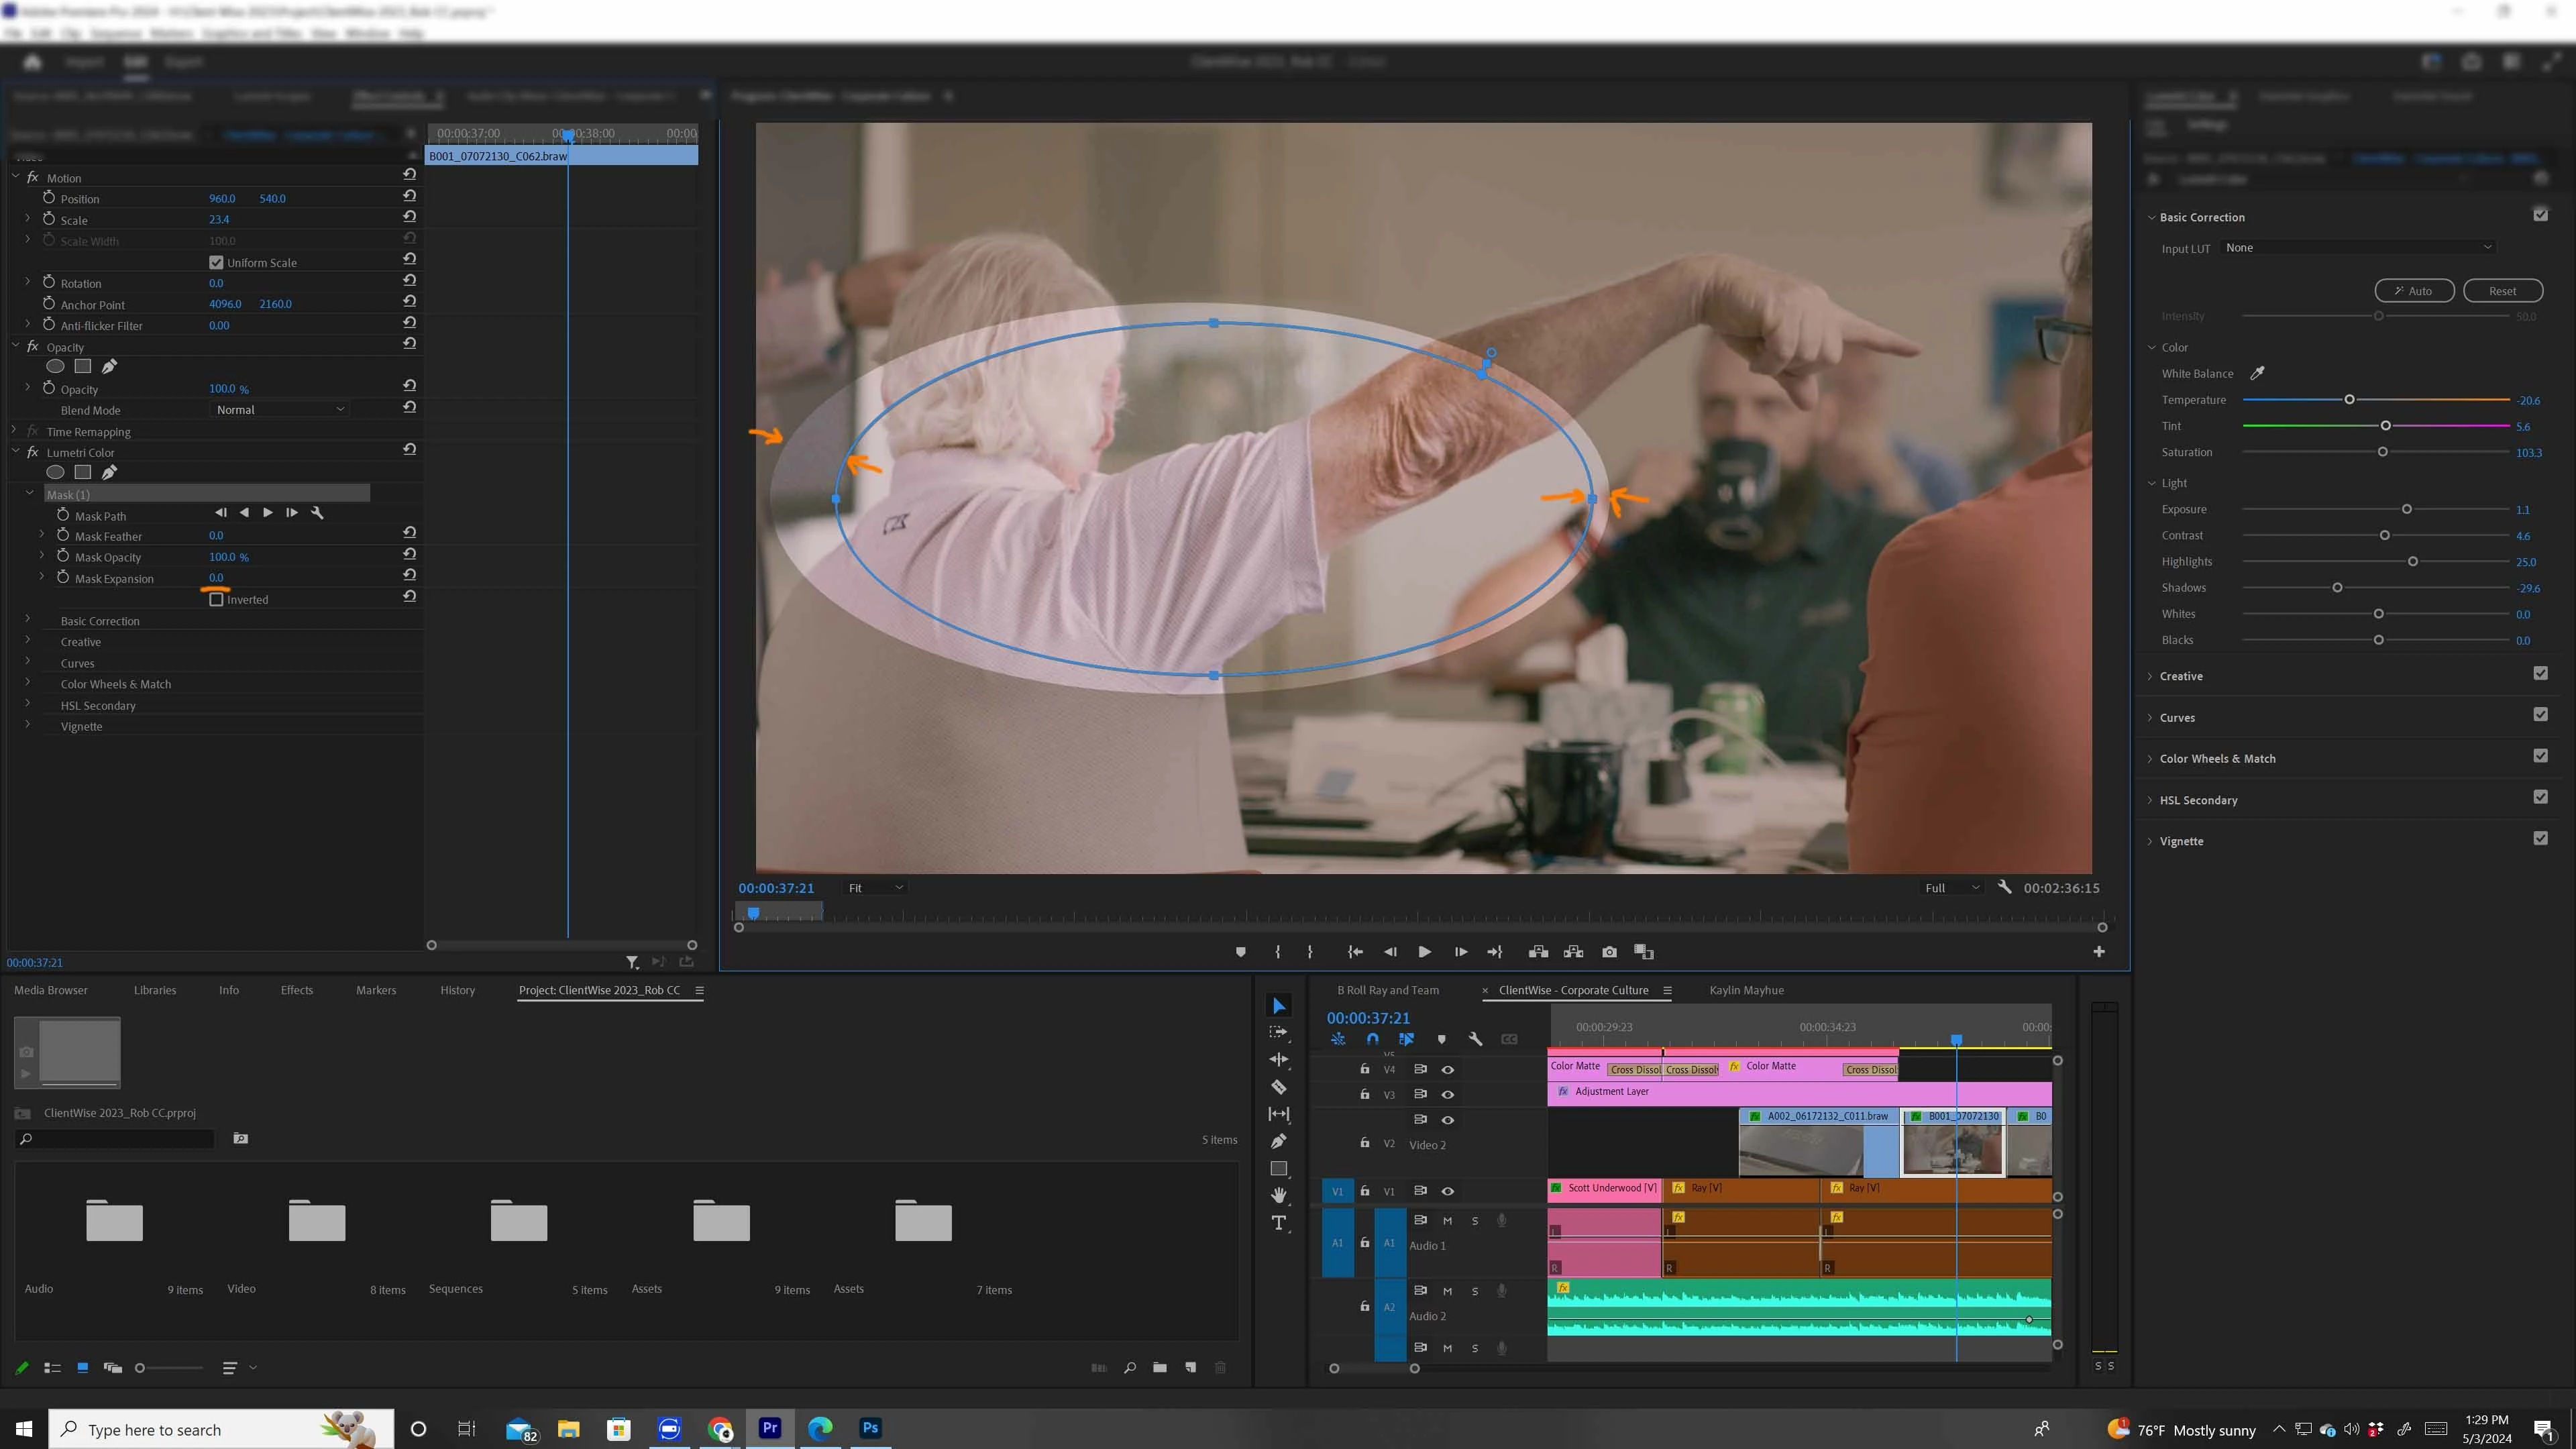Switch to the Effects panel tab
This screenshot has height=1449, width=2576.
[296, 990]
